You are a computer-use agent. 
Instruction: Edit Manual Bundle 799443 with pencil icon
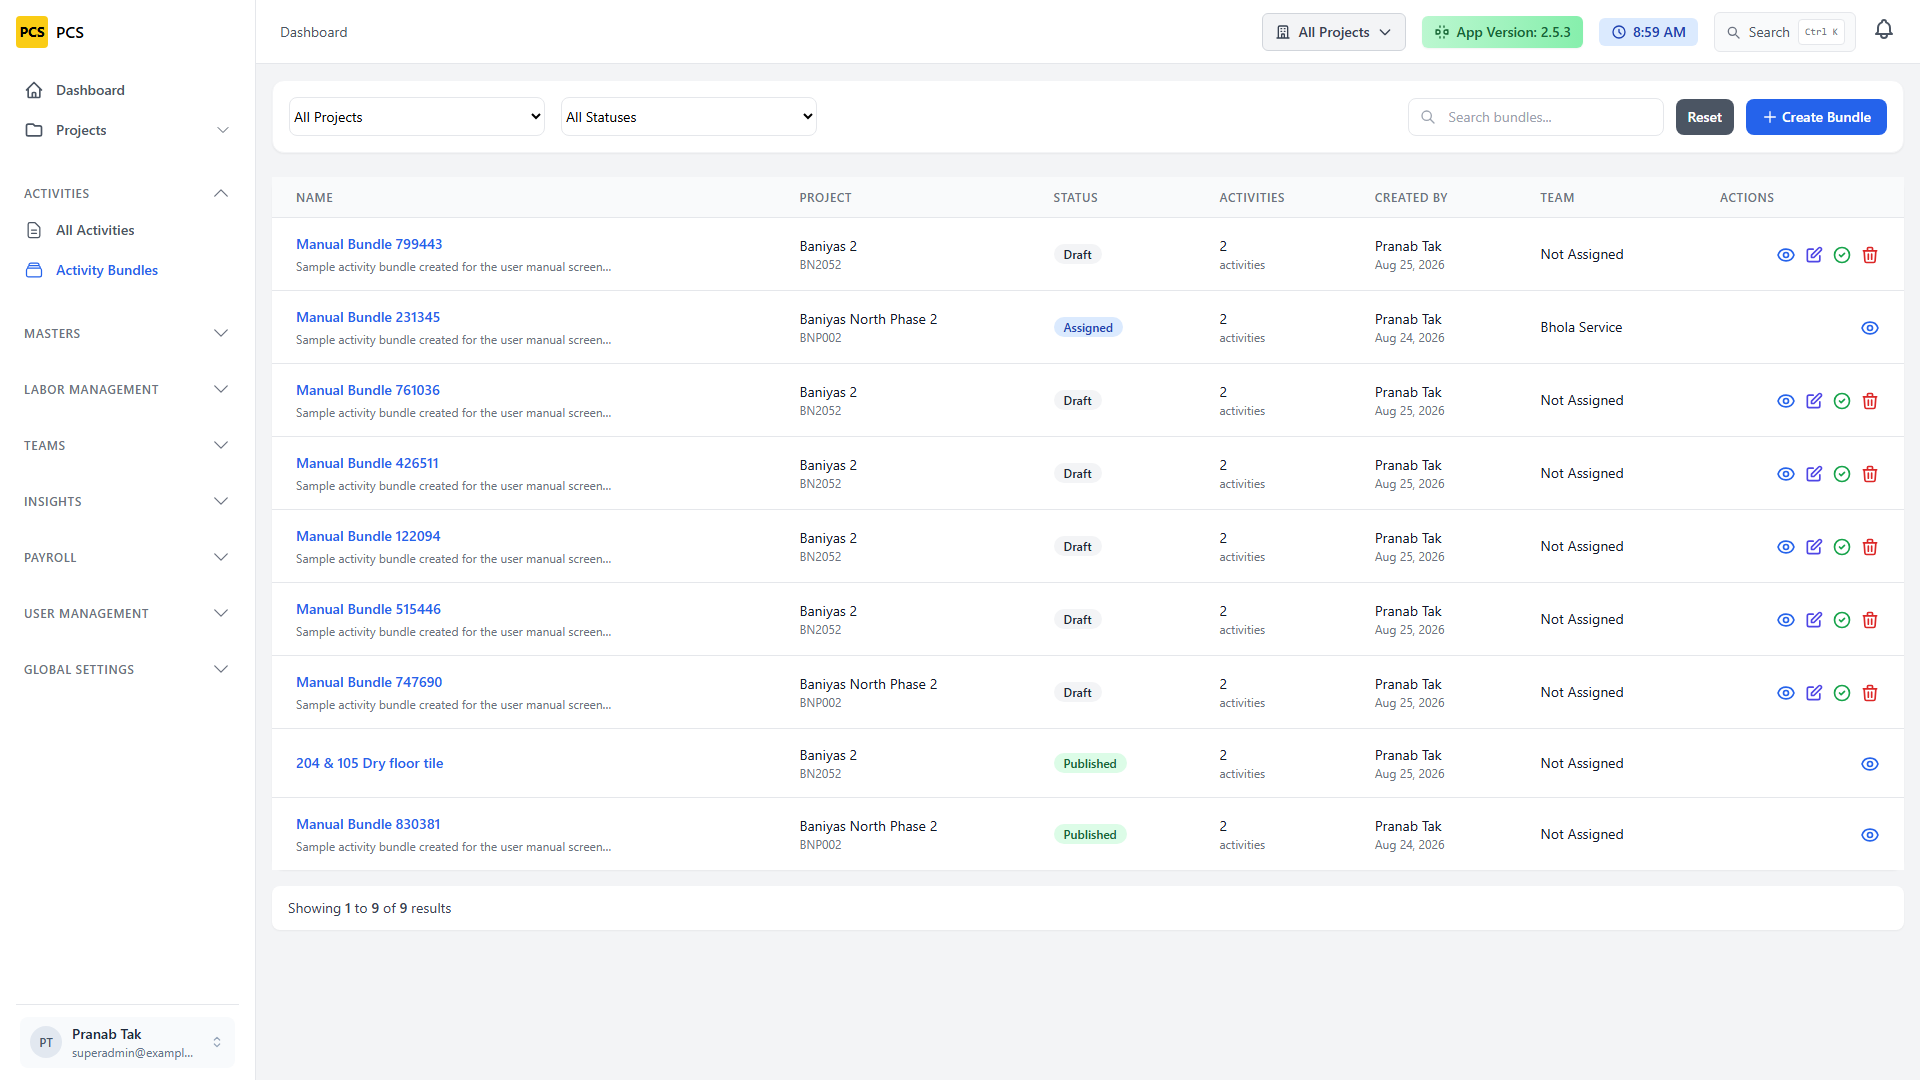[1814, 255]
